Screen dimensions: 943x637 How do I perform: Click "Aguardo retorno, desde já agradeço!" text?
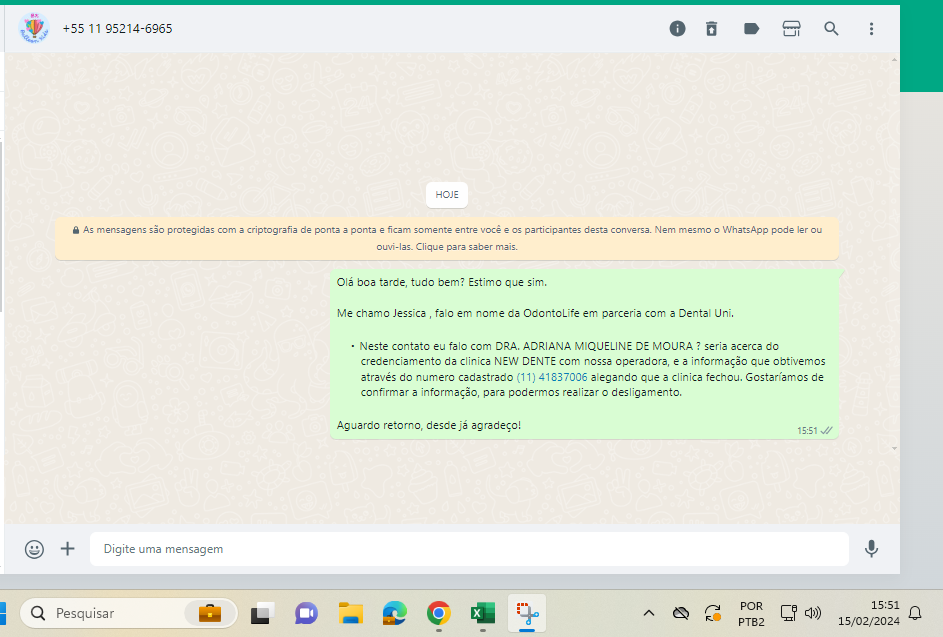429,425
